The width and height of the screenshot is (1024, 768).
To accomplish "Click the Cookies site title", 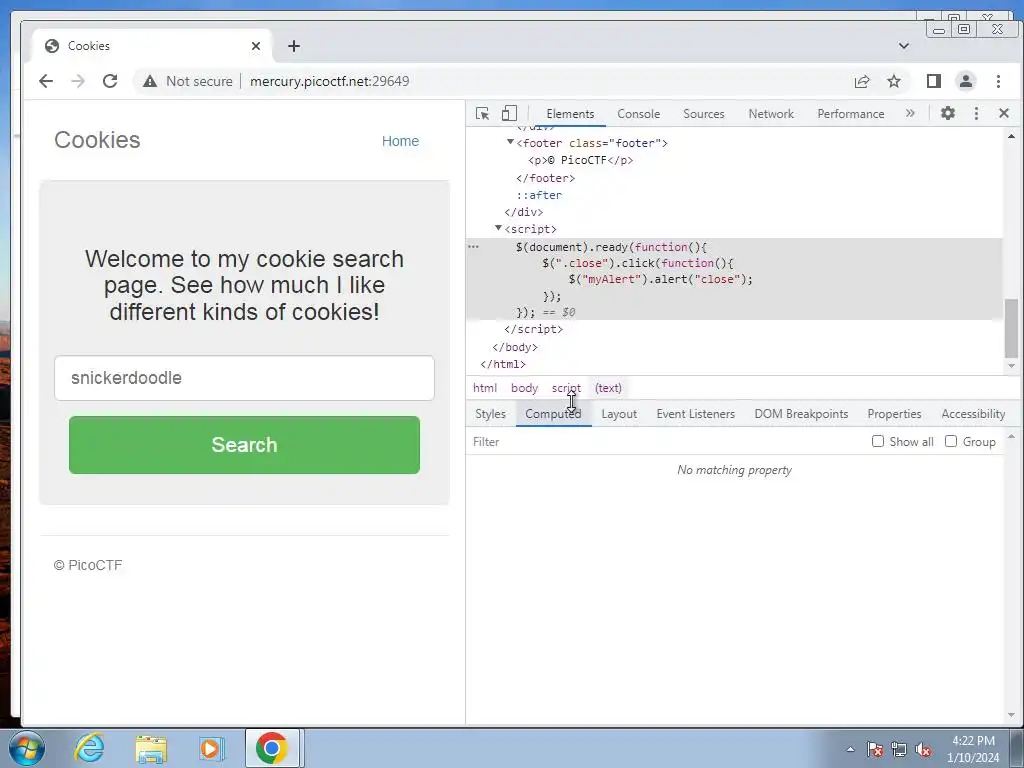I will coord(97,140).
